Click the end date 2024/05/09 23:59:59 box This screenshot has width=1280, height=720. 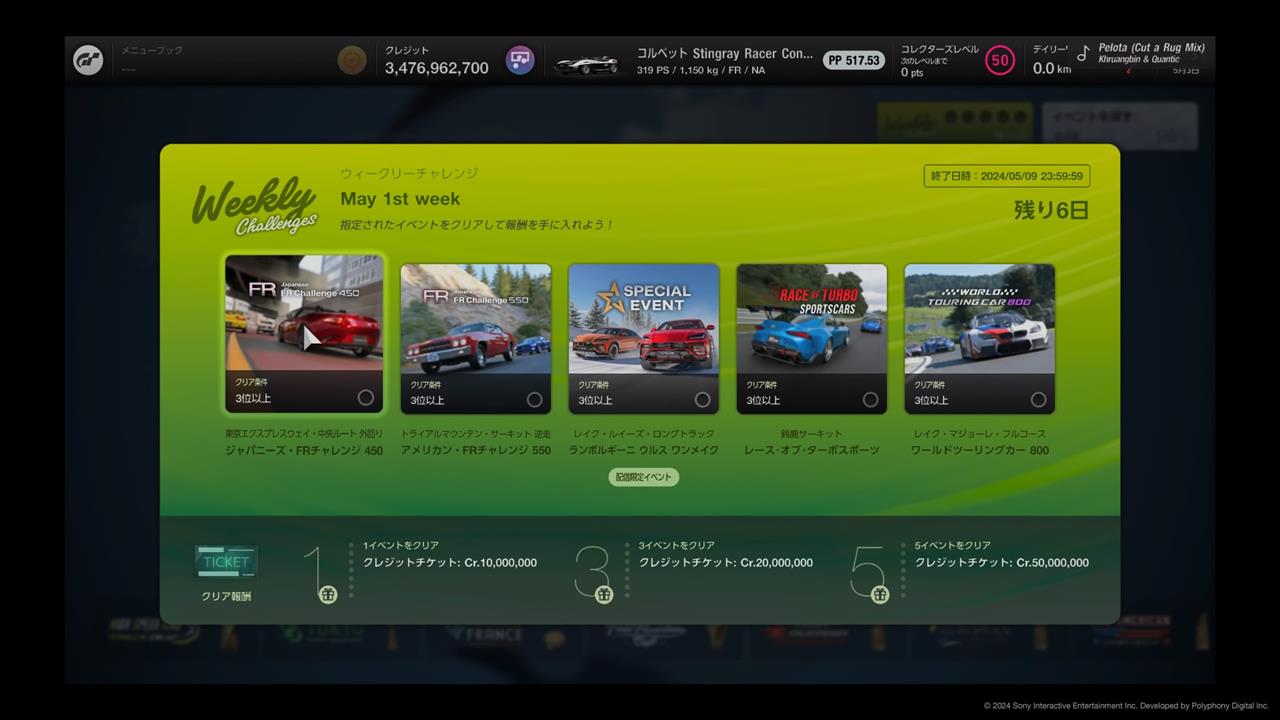(1007, 176)
